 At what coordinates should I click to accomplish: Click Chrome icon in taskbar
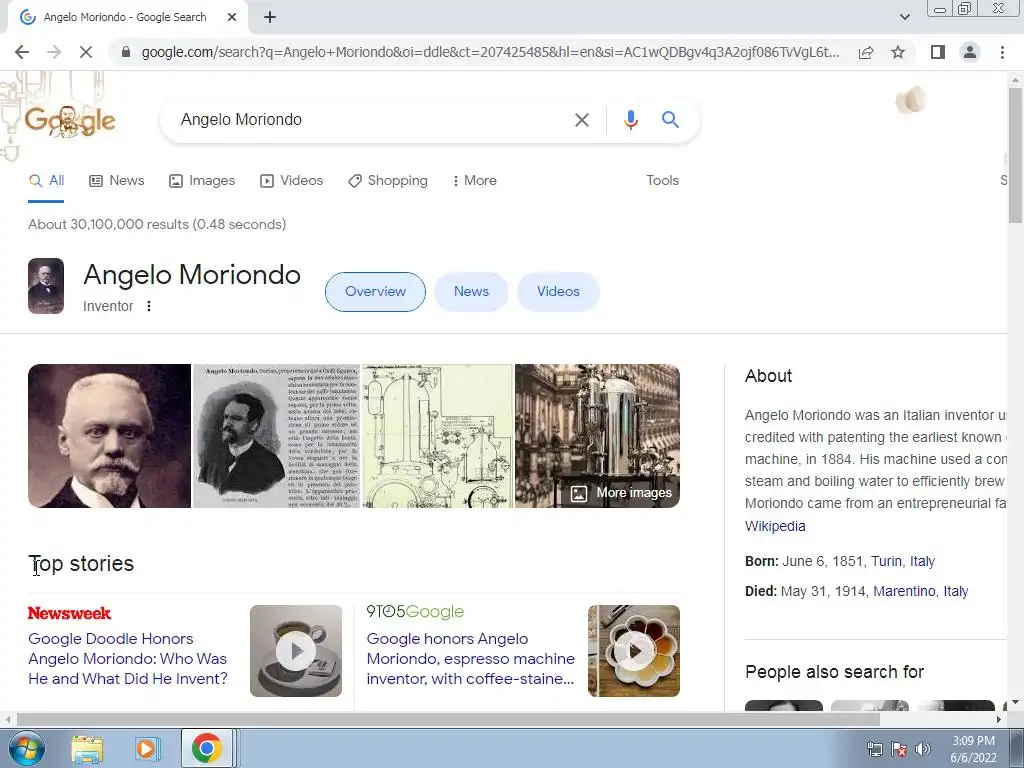[206, 748]
